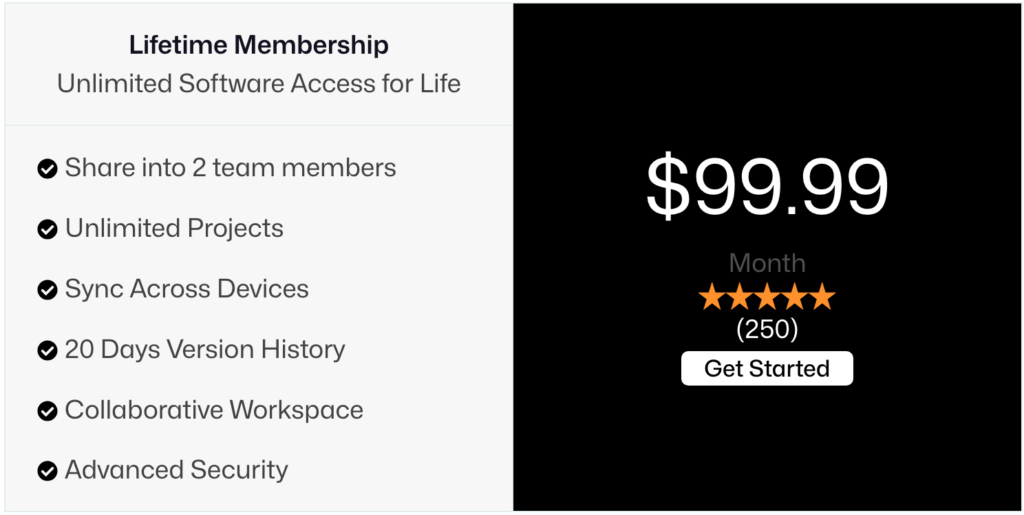Screen dimensions: 1024x515
Task: Click the Month billing period label
Action: coord(767,263)
